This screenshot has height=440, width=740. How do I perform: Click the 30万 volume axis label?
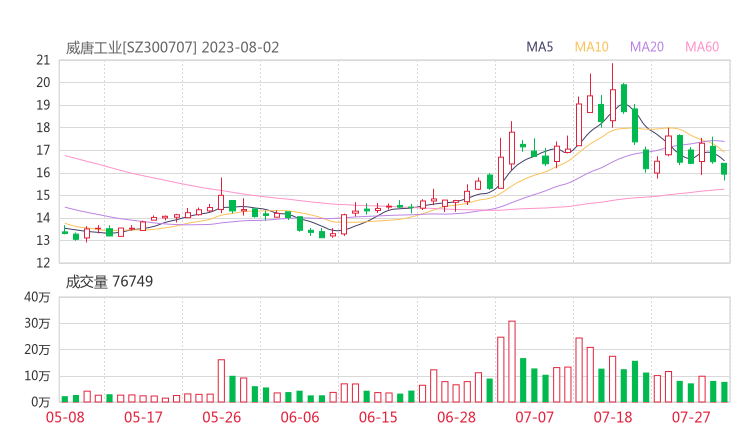(x=37, y=323)
